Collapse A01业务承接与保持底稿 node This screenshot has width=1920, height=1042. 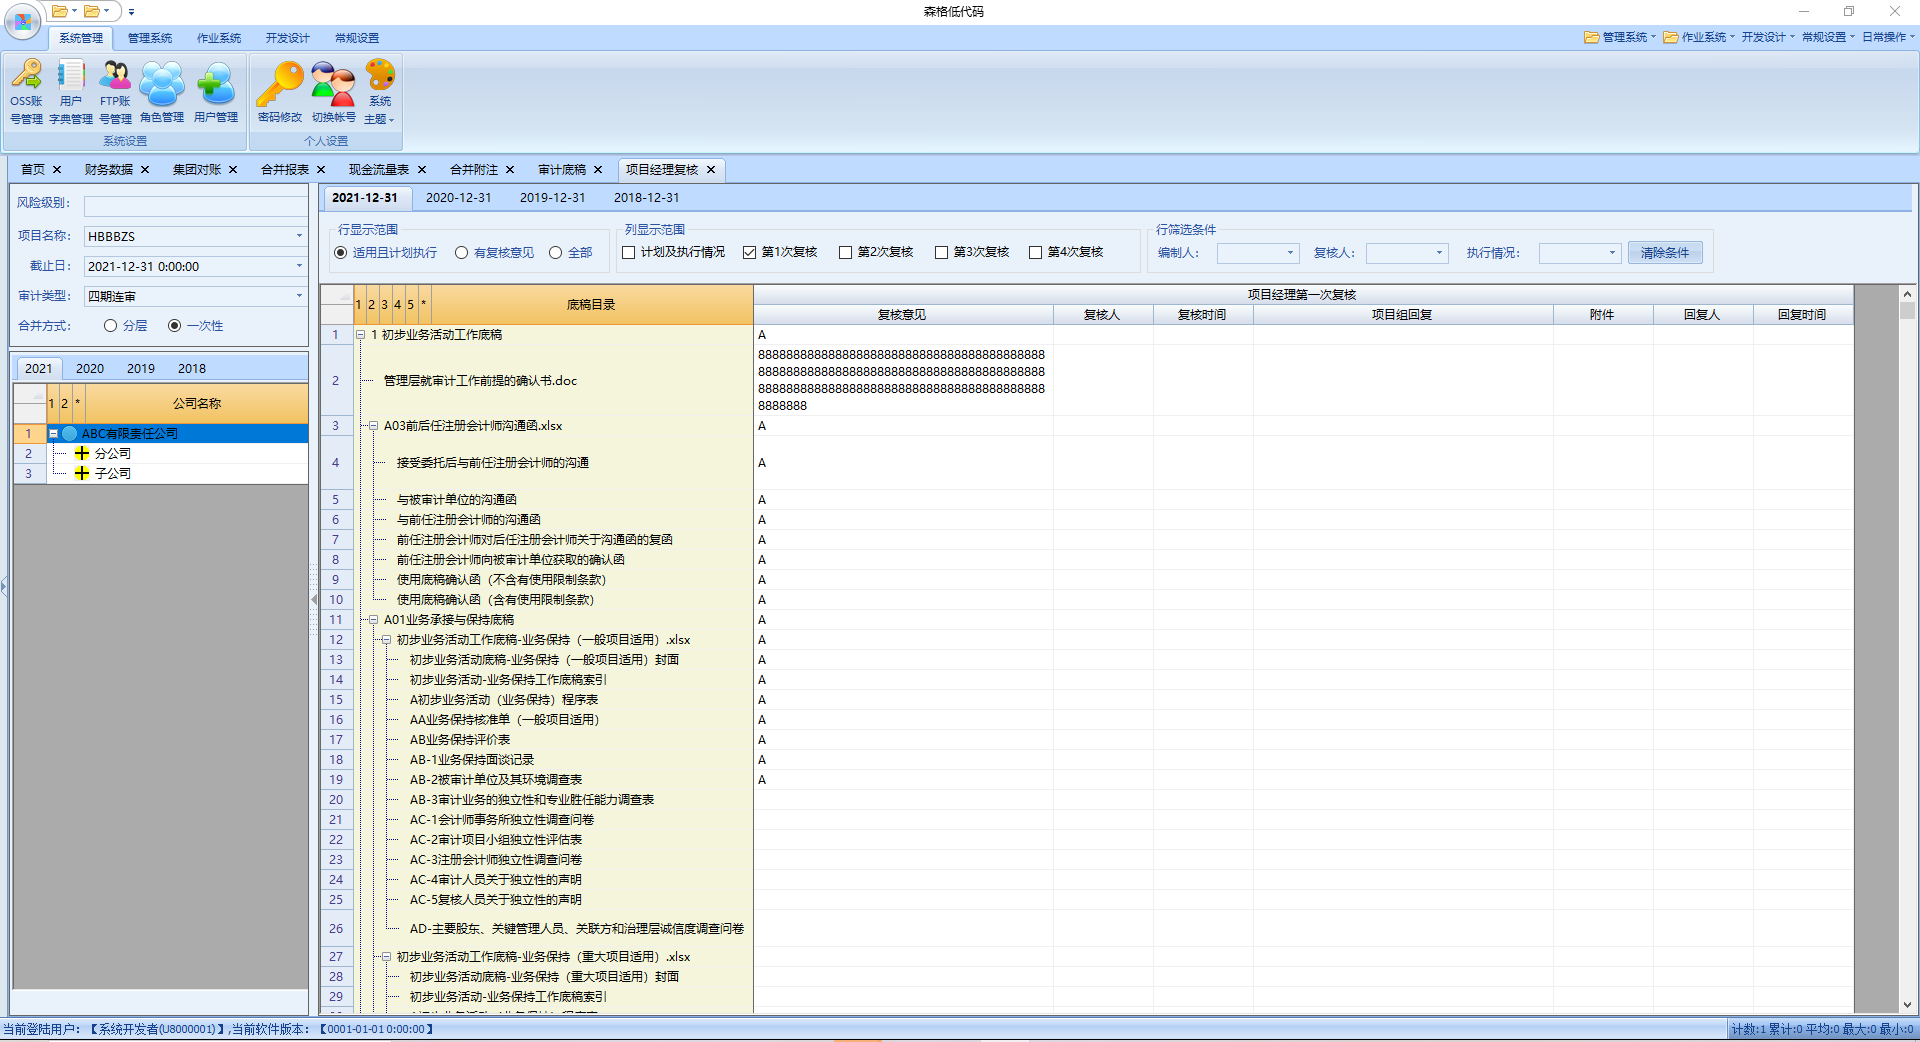pyautogui.click(x=373, y=620)
